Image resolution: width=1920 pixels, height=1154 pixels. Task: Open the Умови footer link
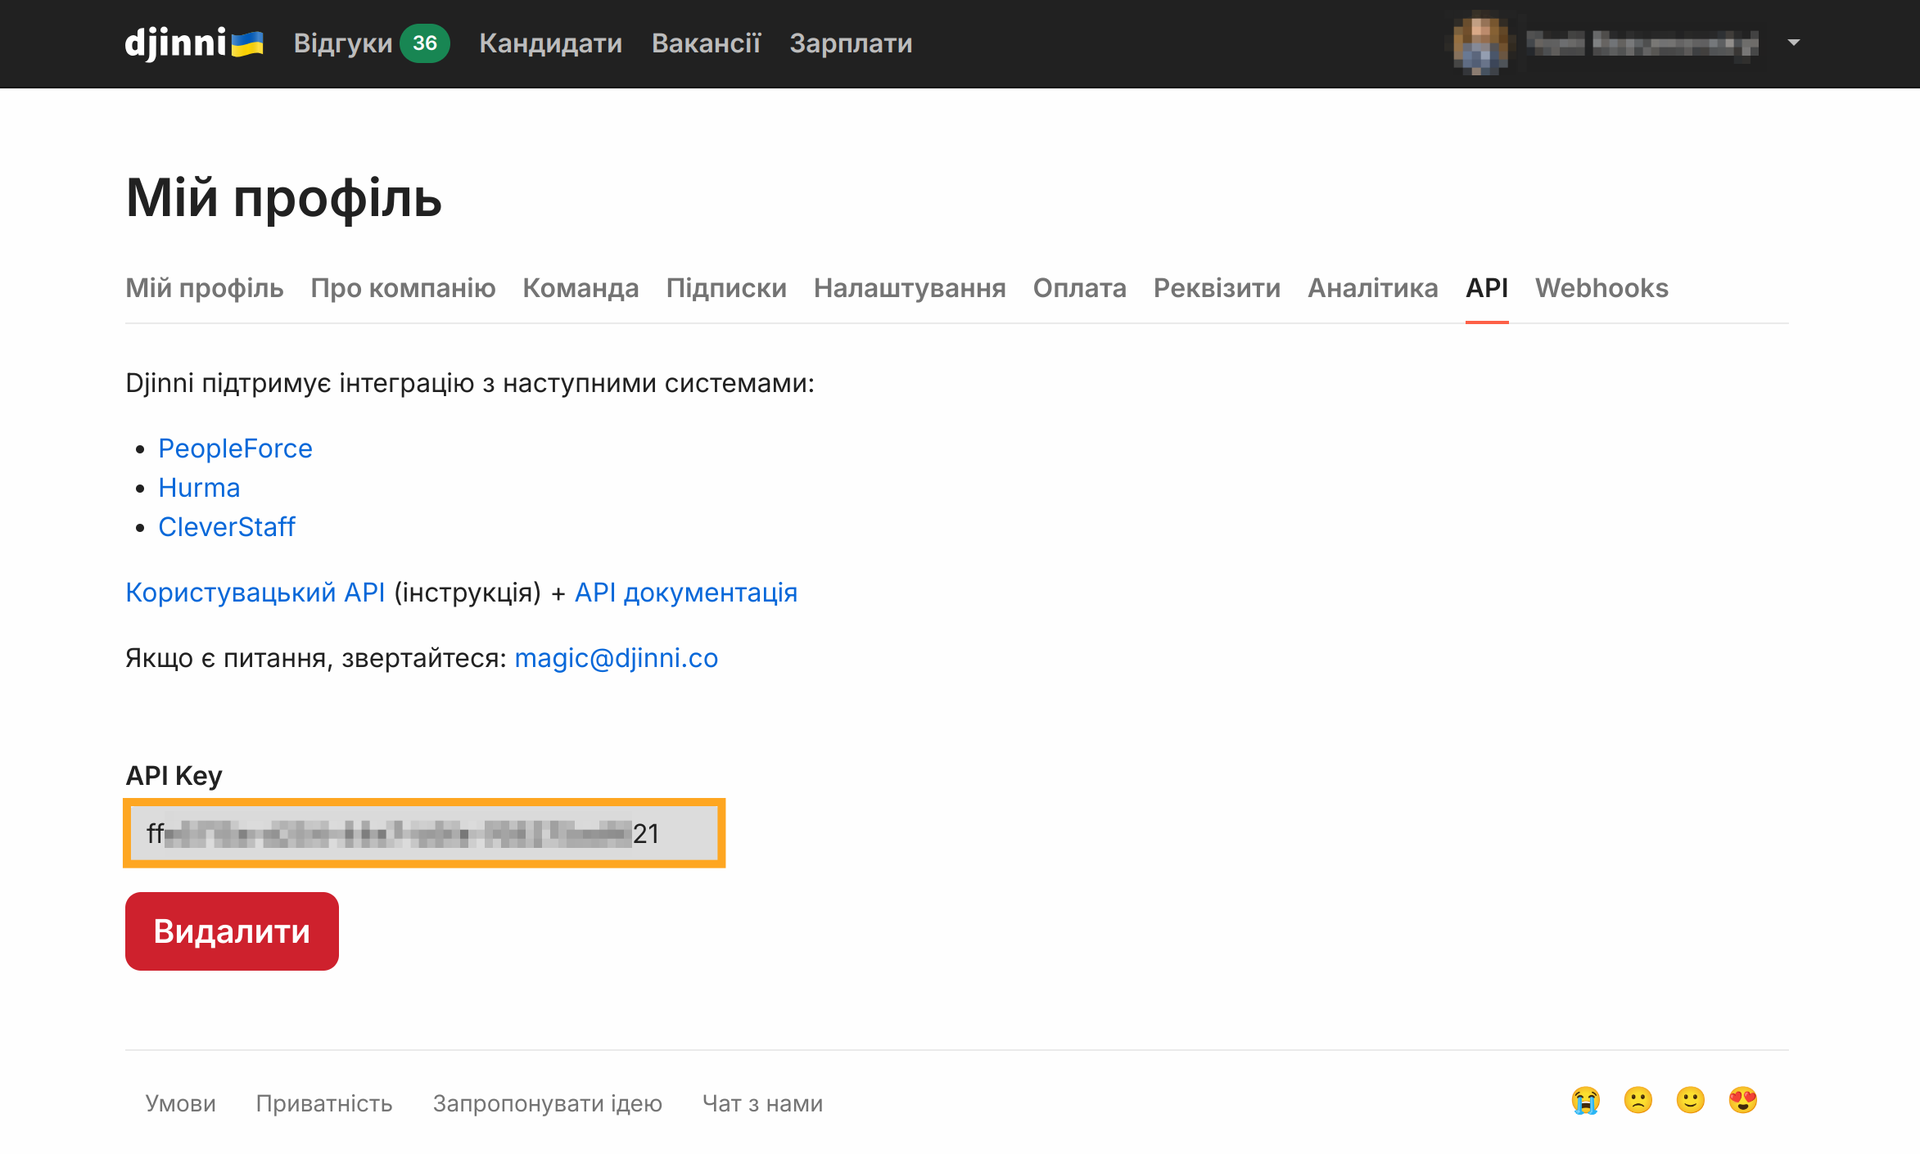tap(180, 1103)
